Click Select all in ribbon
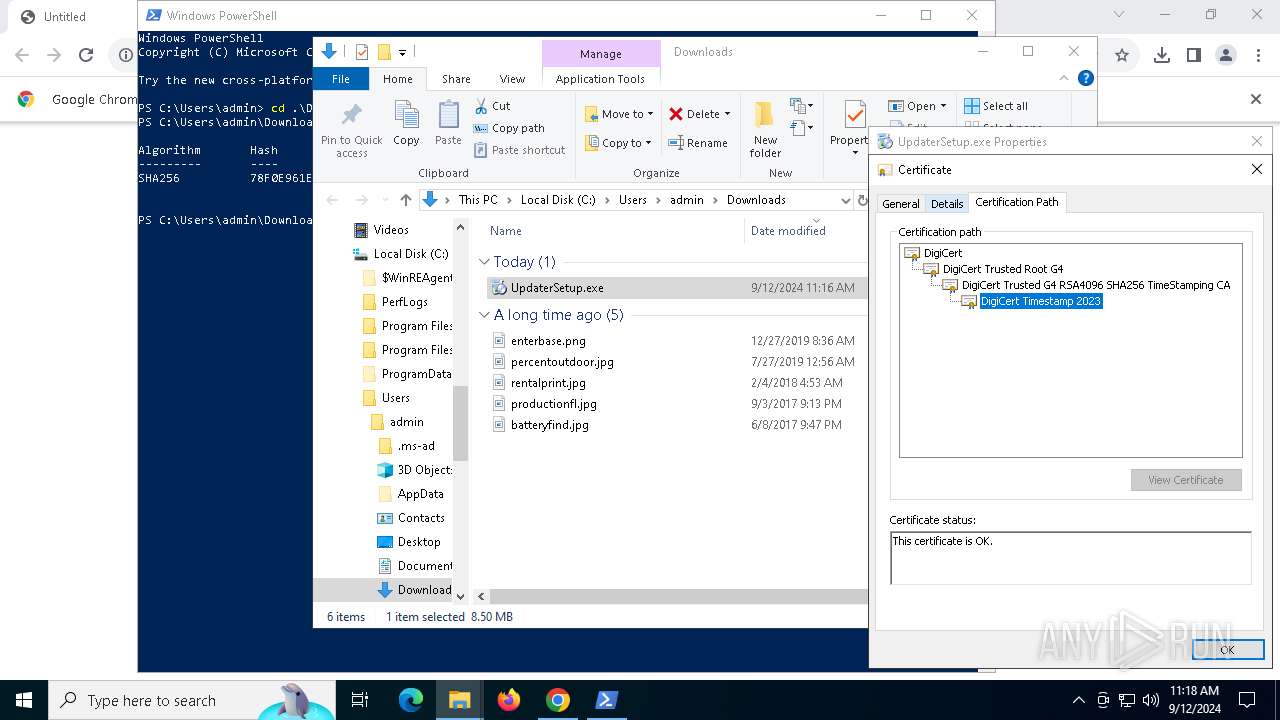1280x720 pixels. [x=996, y=106]
